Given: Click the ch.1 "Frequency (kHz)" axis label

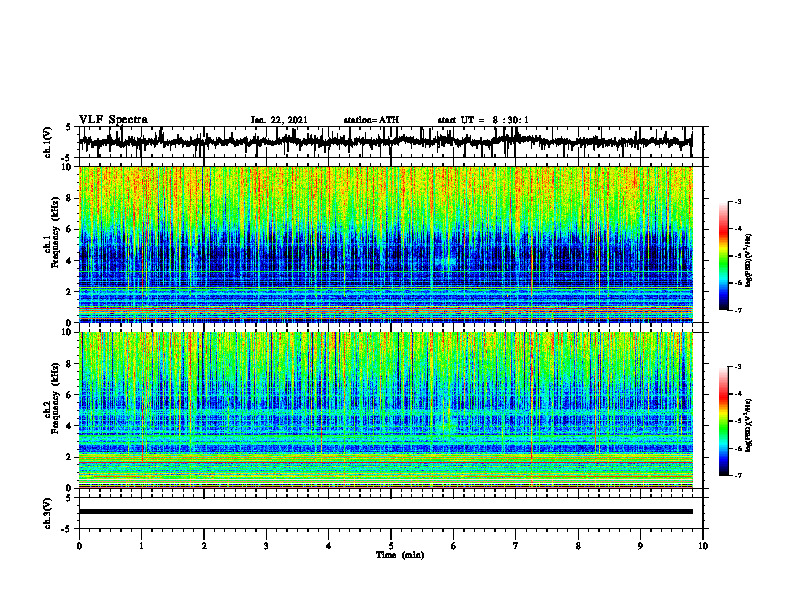Looking at the screenshot, I should (x=56, y=232).
